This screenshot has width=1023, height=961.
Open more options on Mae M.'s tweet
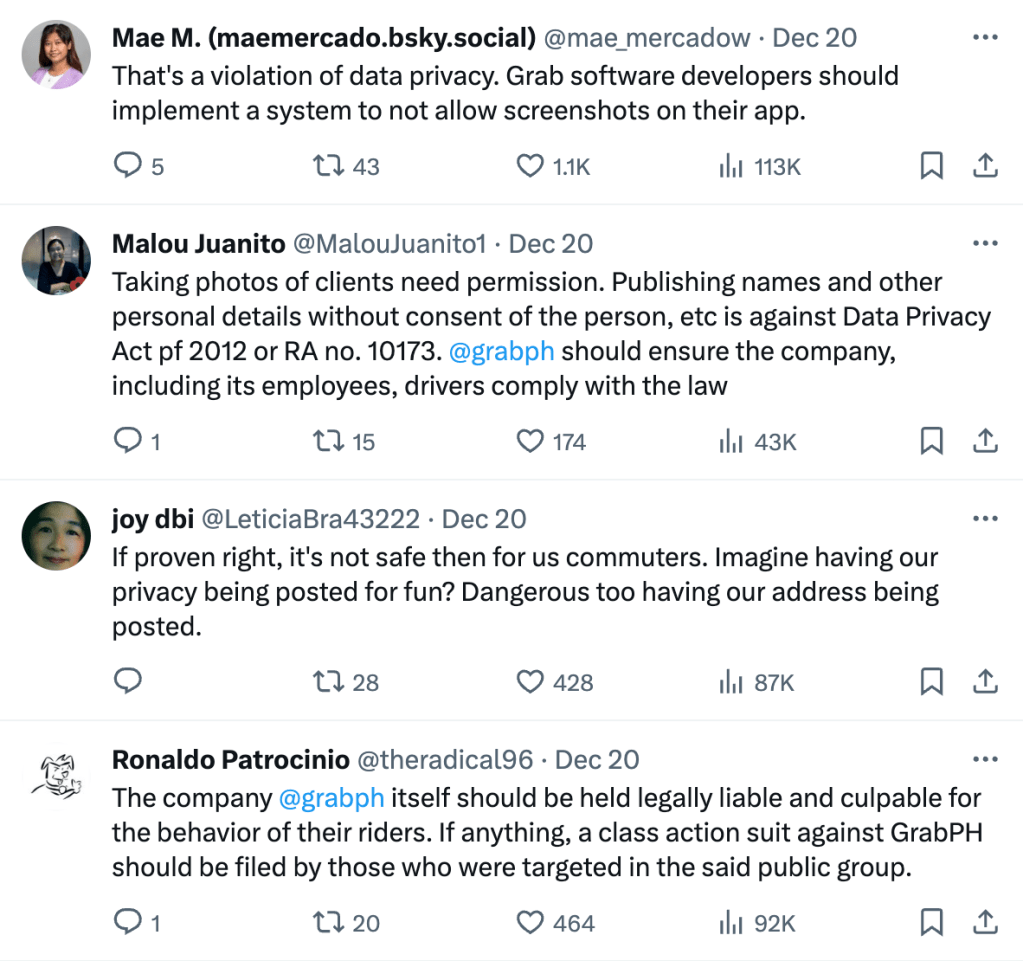pos(985,38)
